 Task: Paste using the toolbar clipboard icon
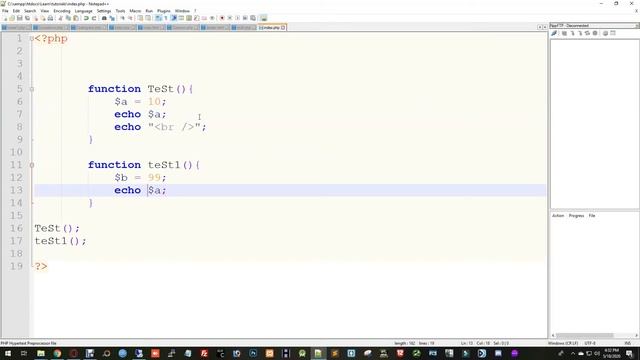76,18
